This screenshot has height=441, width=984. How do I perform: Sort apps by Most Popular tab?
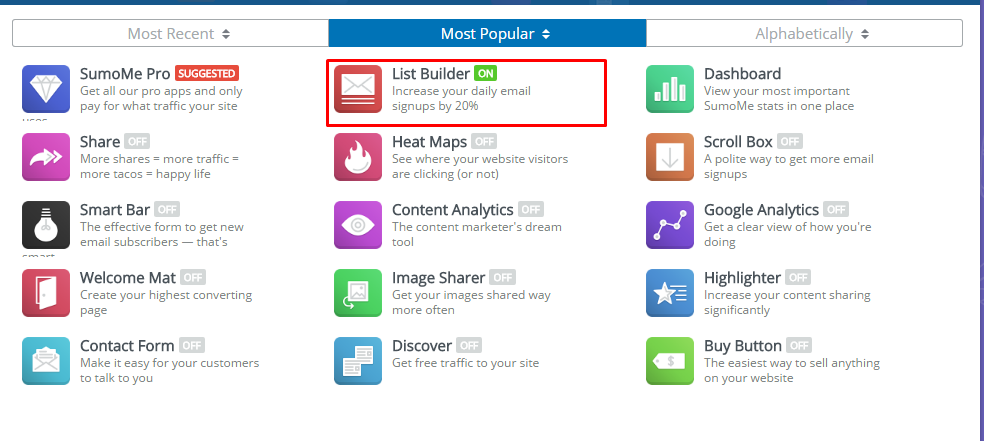tap(487, 33)
